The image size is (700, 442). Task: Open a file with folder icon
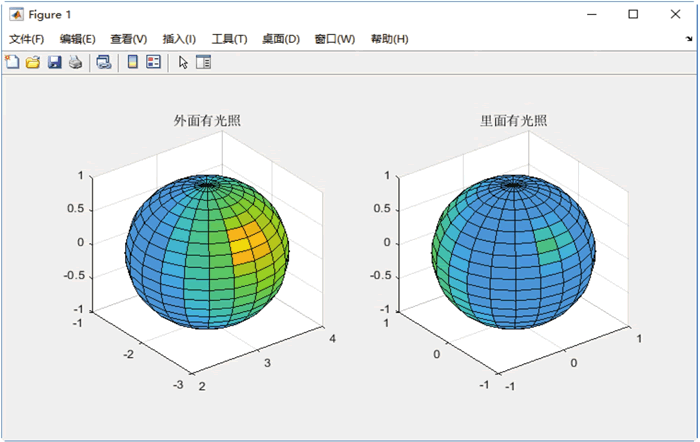coord(33,62)
